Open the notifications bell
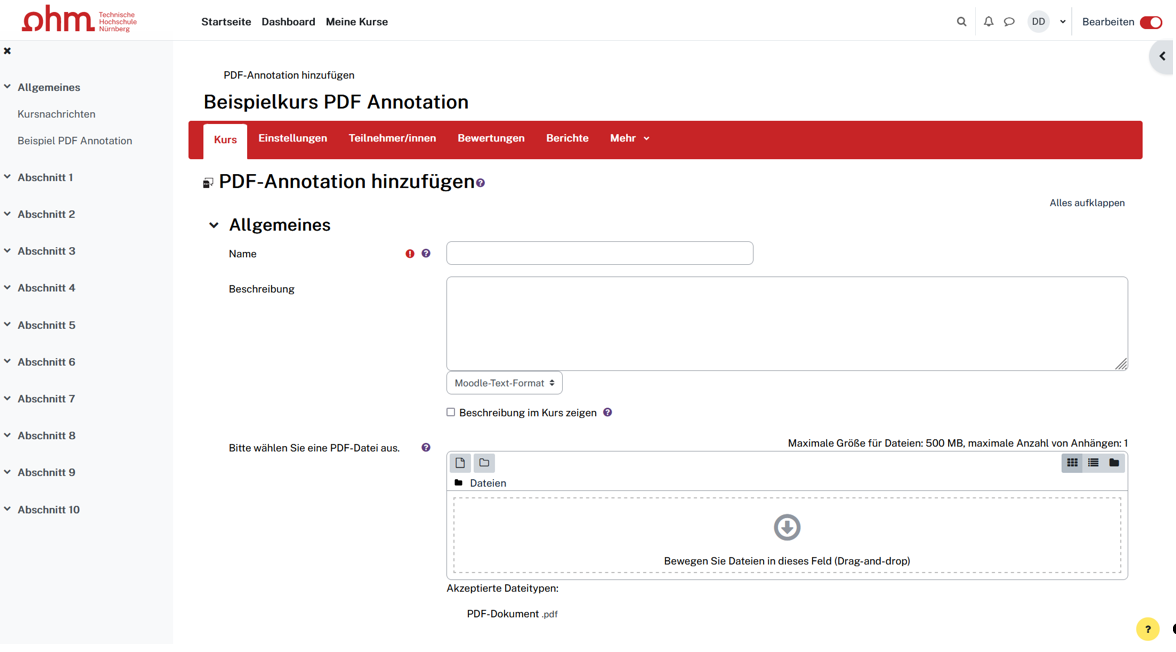 tap(990, 22)
